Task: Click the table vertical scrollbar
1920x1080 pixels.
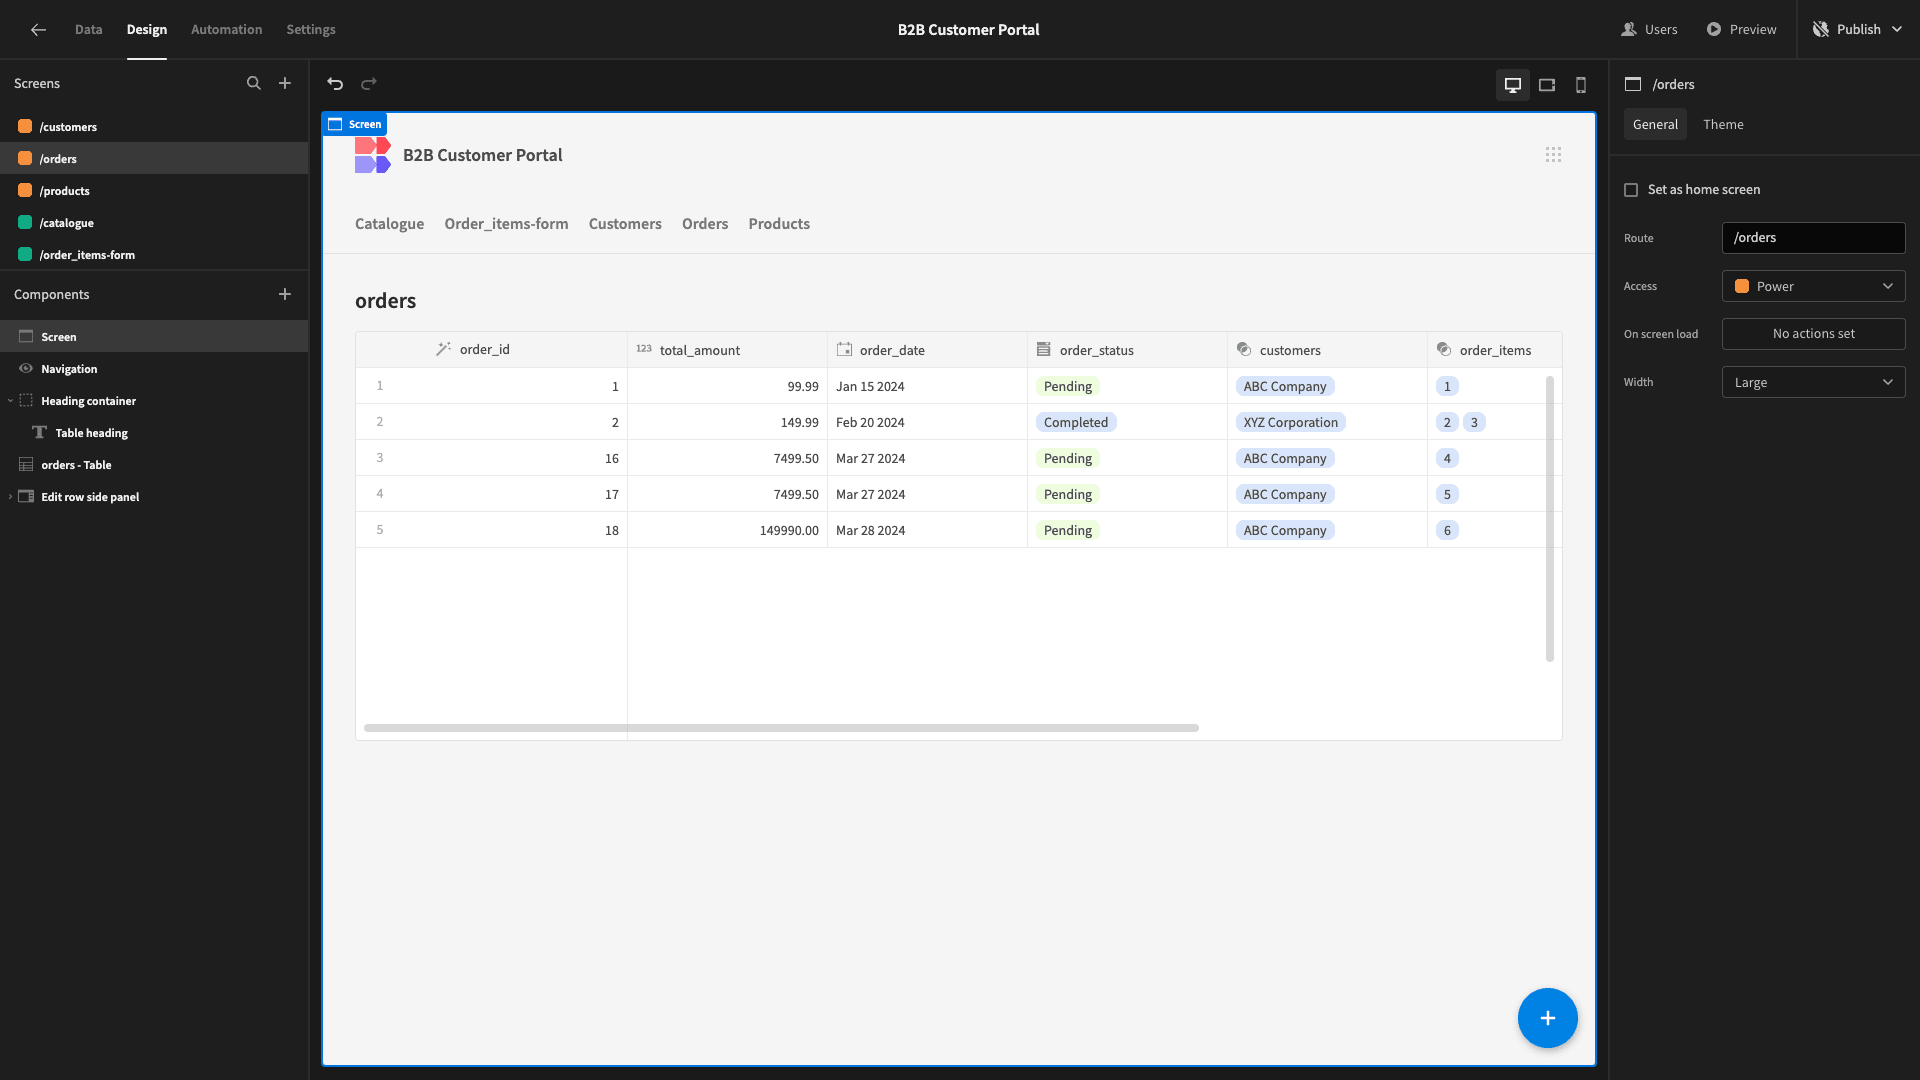Action: tap(1550, 519)
